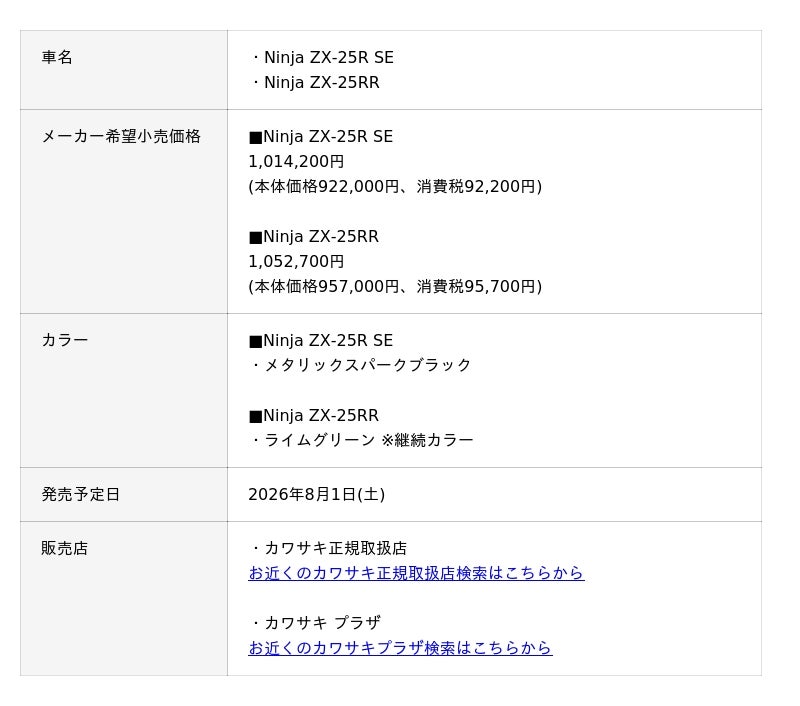This screenshot has height=706, width=800.
Task: Click the 本体価格957,000円 breakdown line
Action: click(x=395, y=287)
